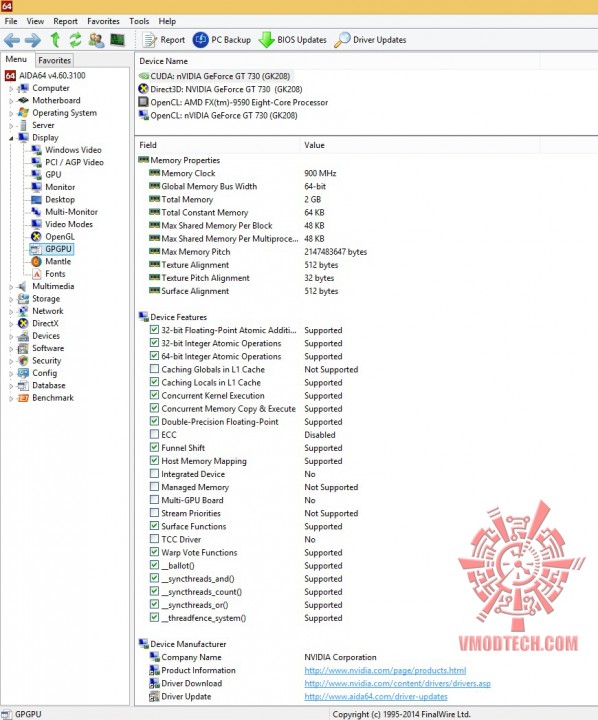
Task: Expand the Server tree node
Action: pyautogui.click(x=11, y=126)
